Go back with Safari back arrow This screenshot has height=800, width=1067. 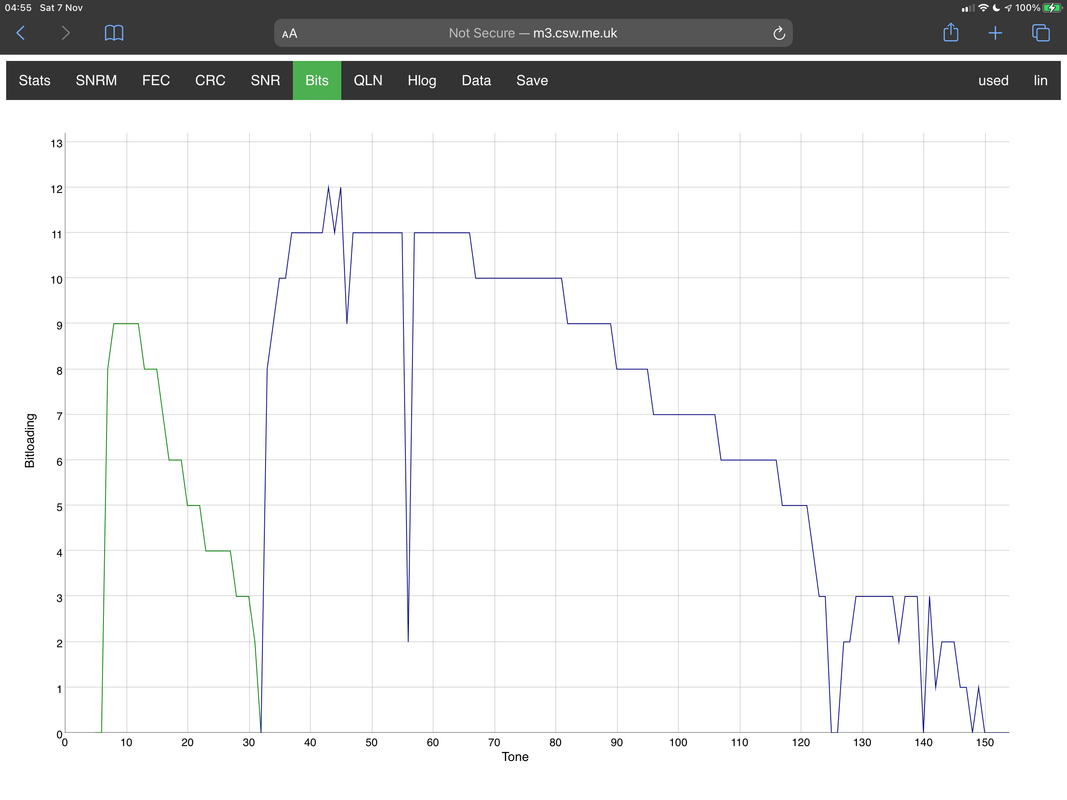pos(20,33)
